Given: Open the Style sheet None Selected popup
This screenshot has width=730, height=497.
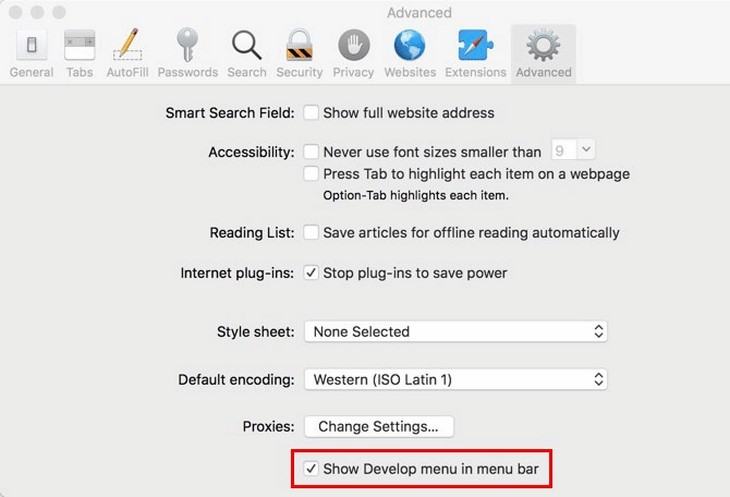Looking at the screenshot, I should coord(456,331).
